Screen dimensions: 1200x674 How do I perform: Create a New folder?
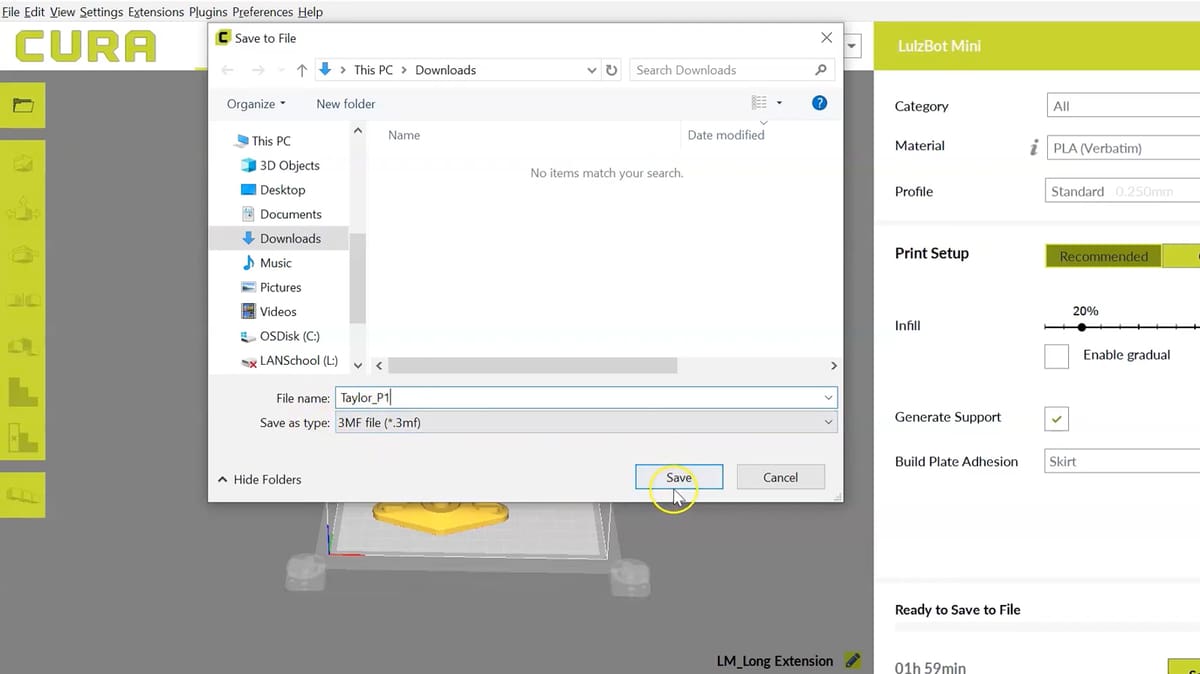coord(346,104)
